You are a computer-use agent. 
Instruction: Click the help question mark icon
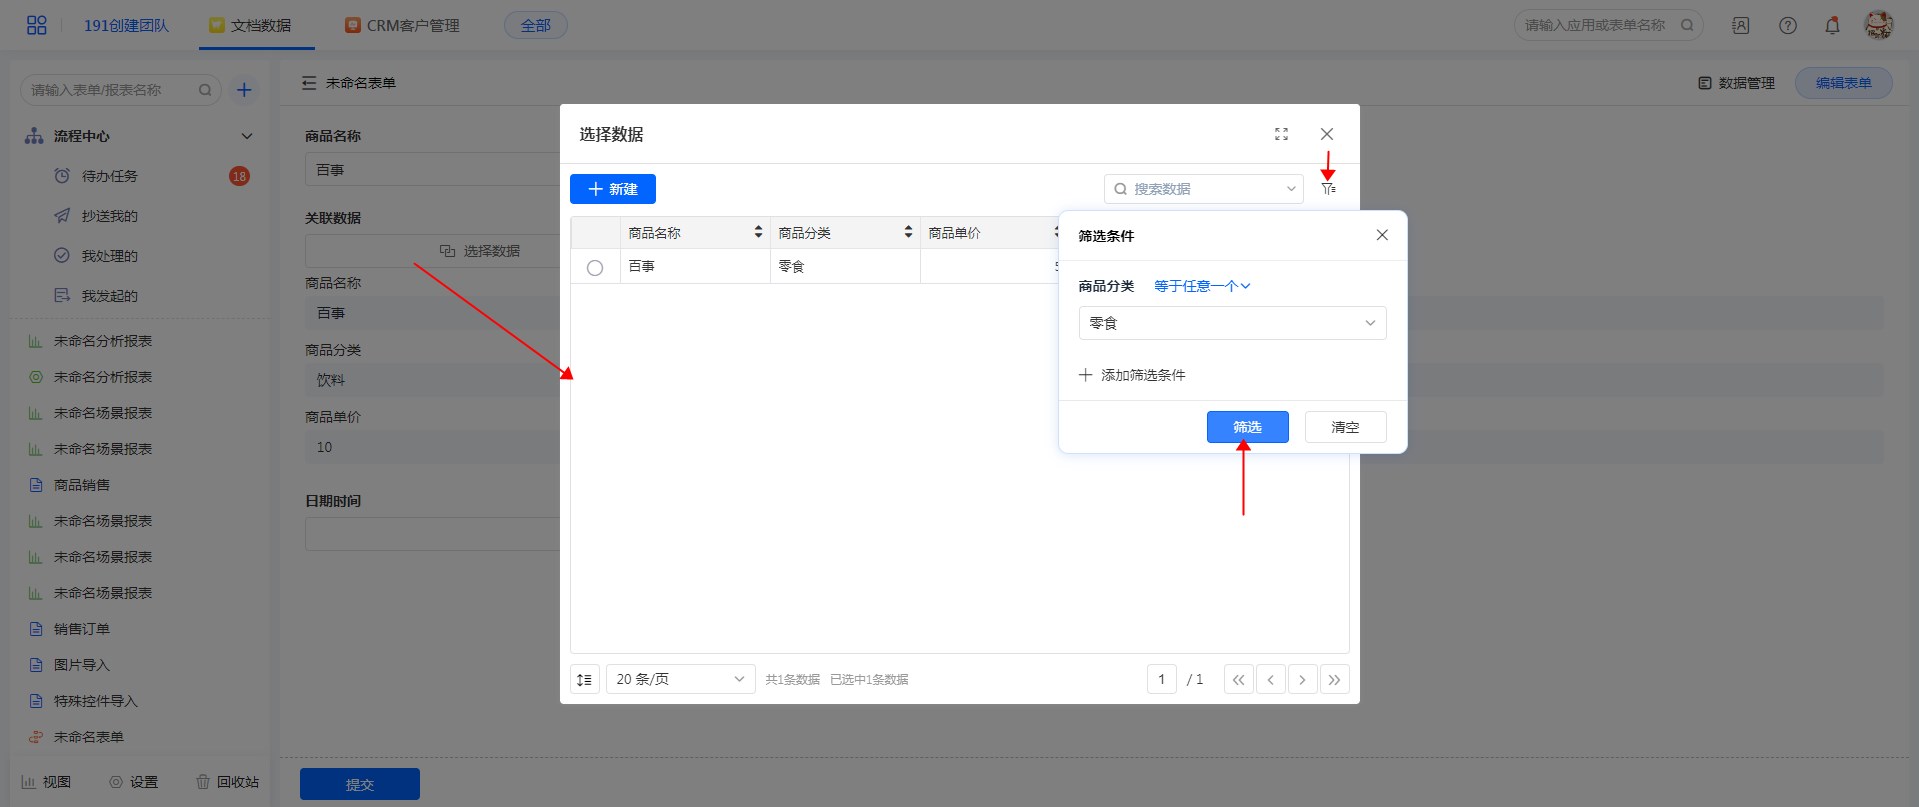click(x=1788, y=26)
